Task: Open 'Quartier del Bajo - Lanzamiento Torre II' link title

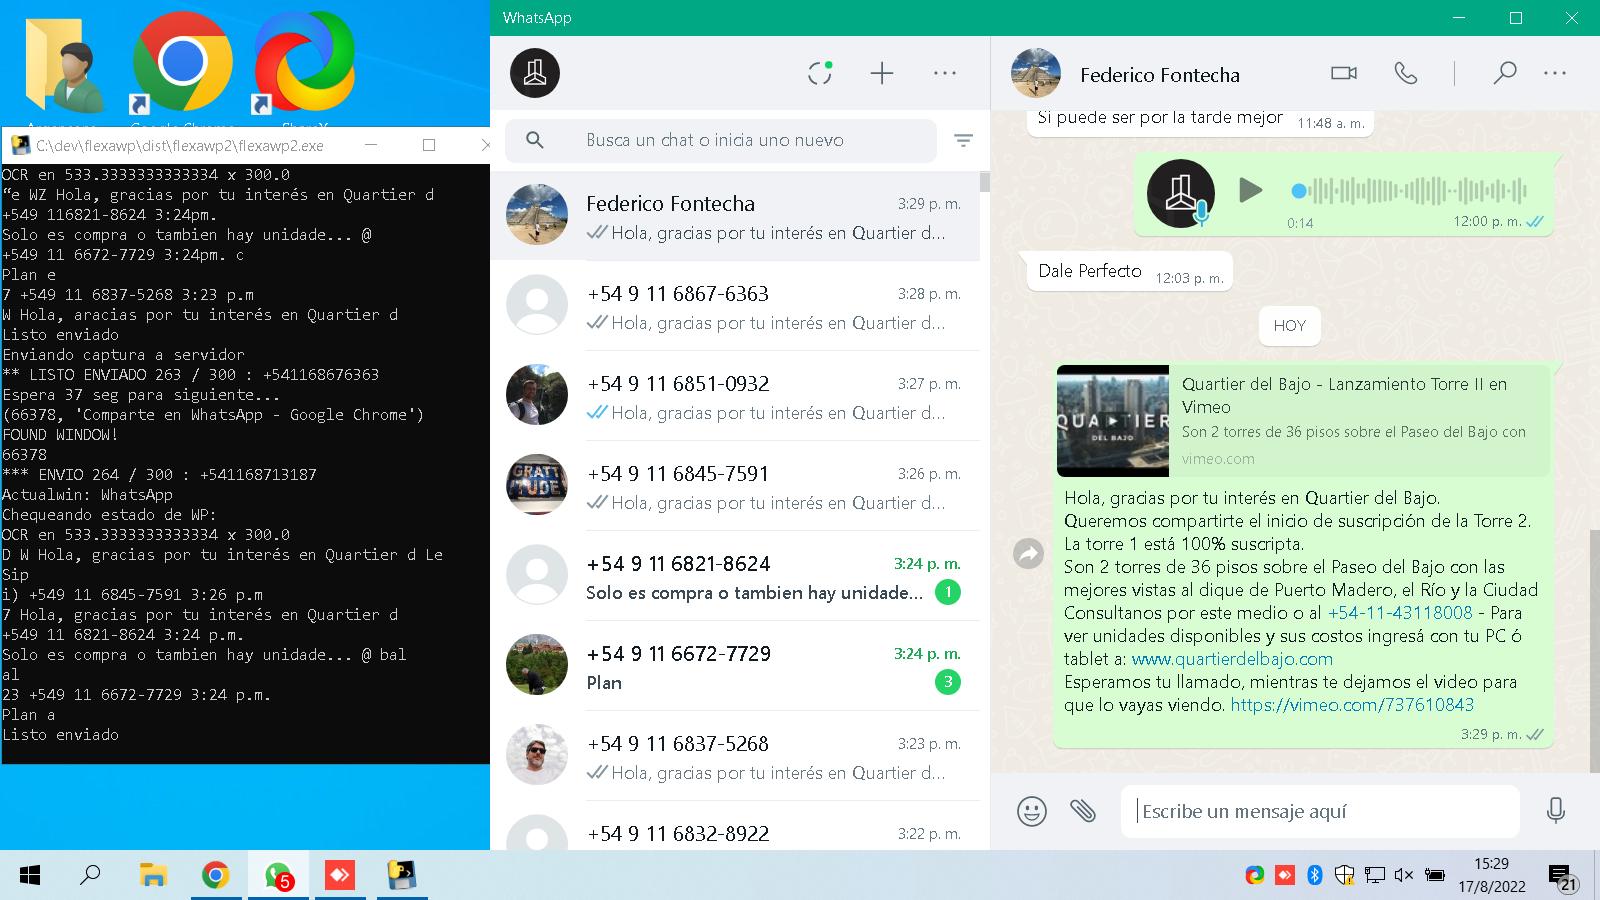Action: 1344,395
